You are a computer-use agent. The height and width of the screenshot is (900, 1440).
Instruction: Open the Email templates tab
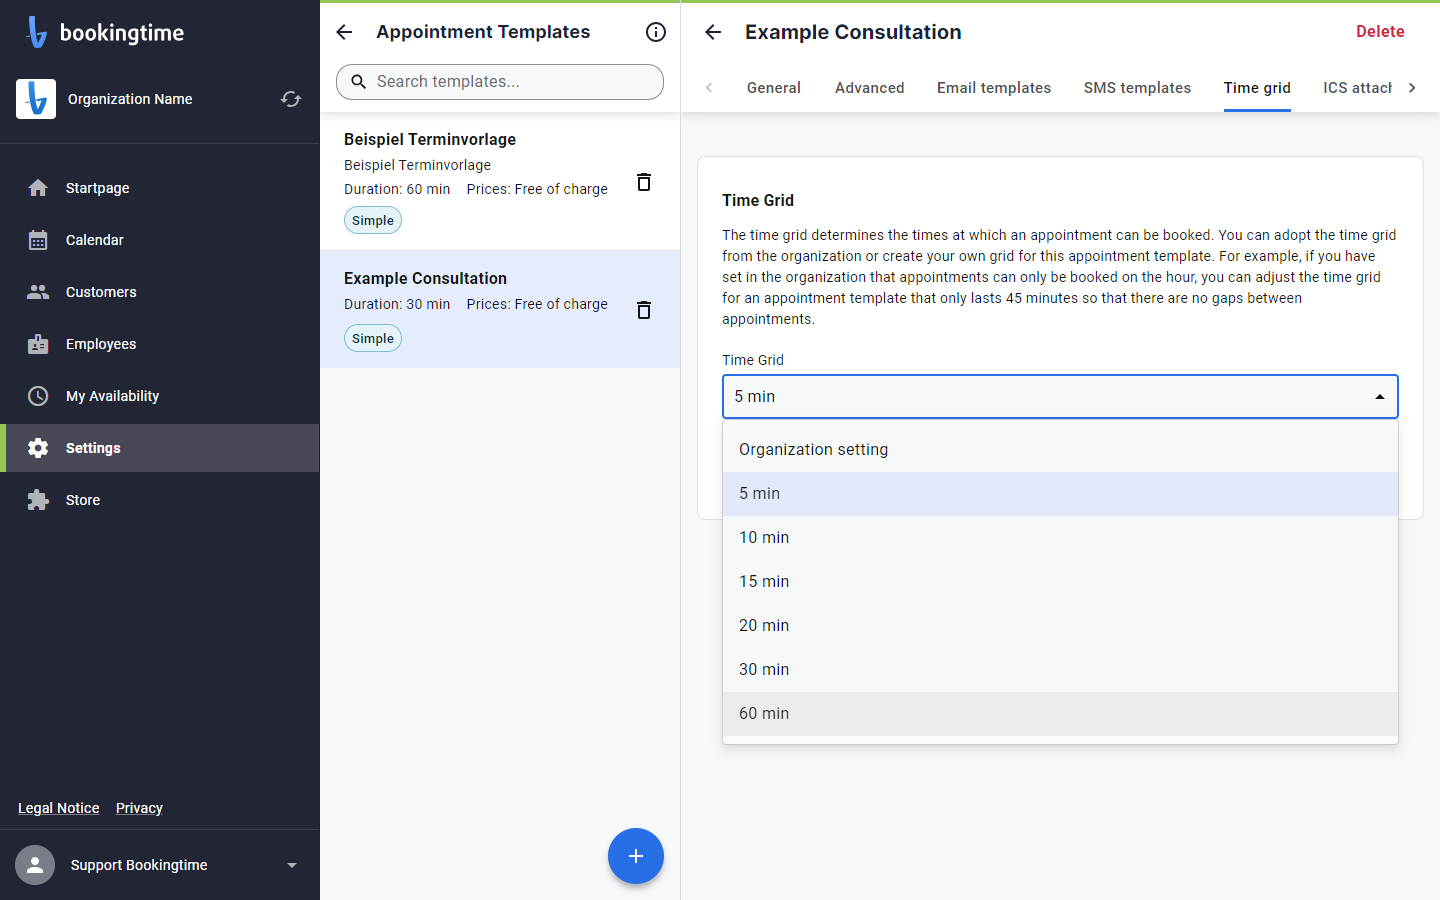coord(994,88)
